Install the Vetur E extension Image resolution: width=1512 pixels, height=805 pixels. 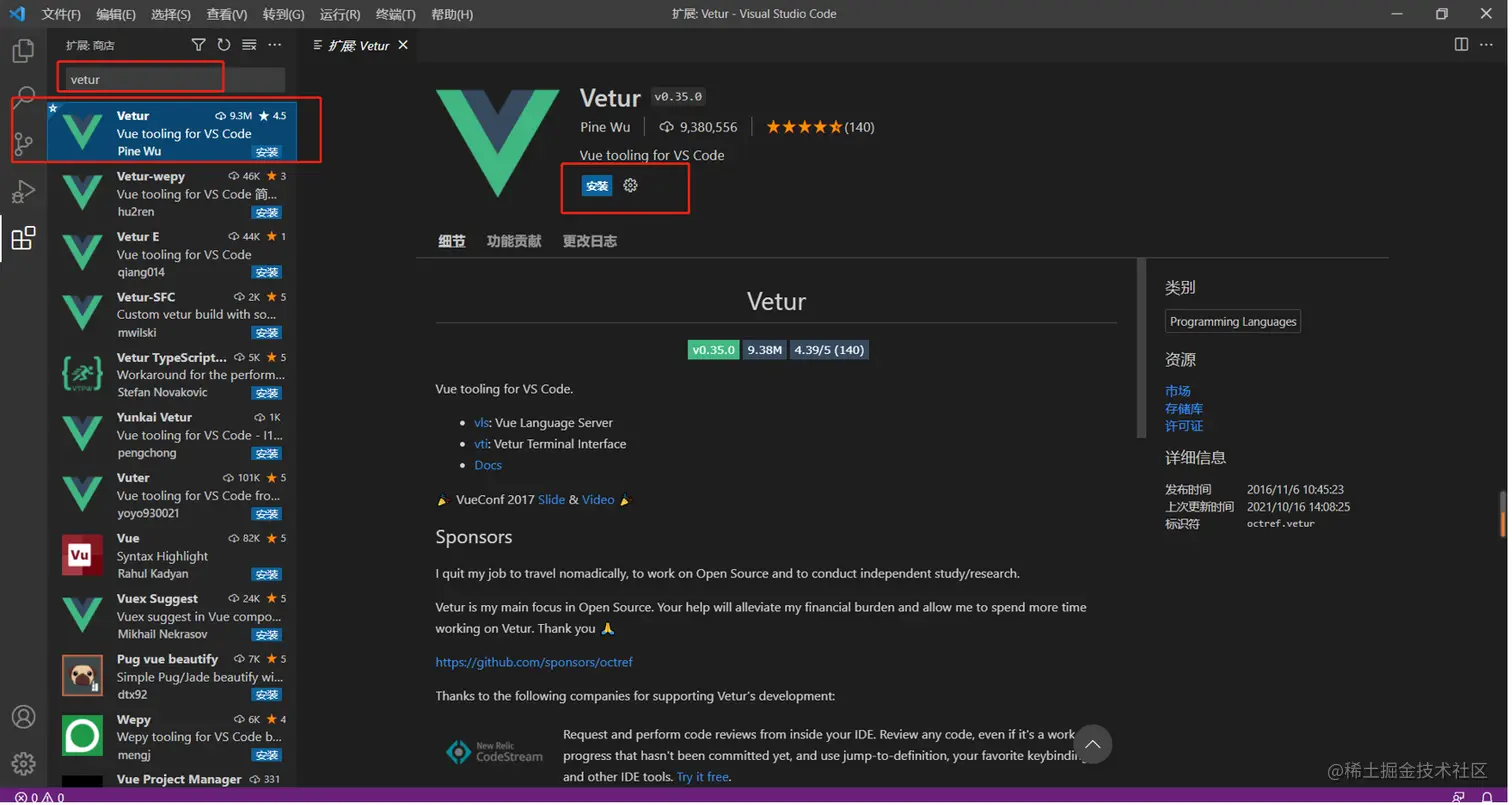pyautogui.click(x=267, y=272)
